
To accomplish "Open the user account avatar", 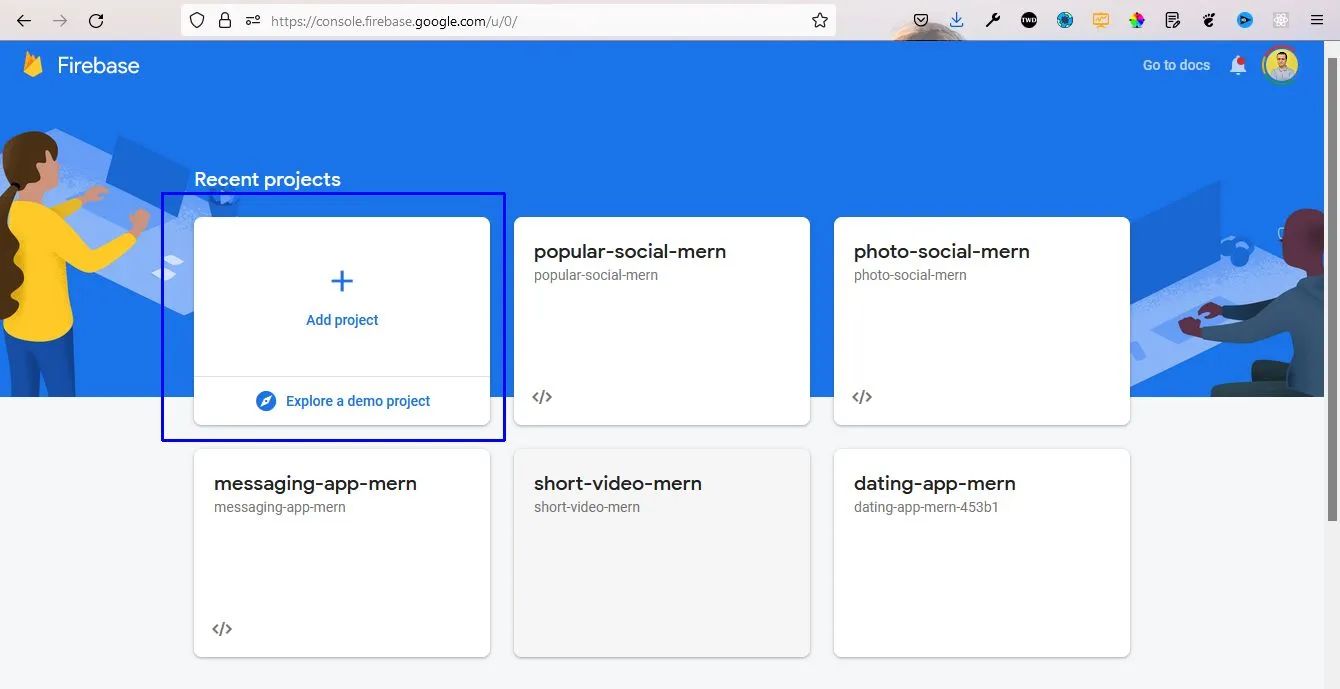I will click(x=1280, y=65).
